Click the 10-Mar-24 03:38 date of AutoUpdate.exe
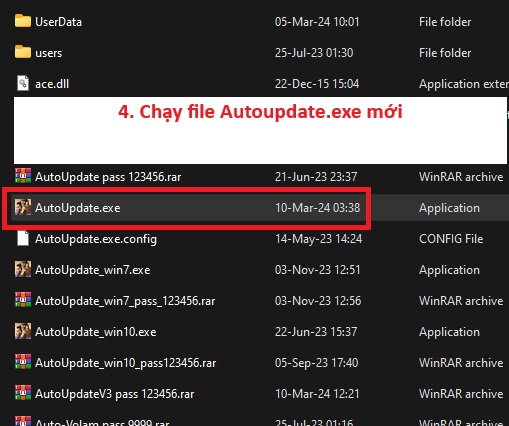Image resolution: width=509 pixels, height=426 pixels. 318,208
